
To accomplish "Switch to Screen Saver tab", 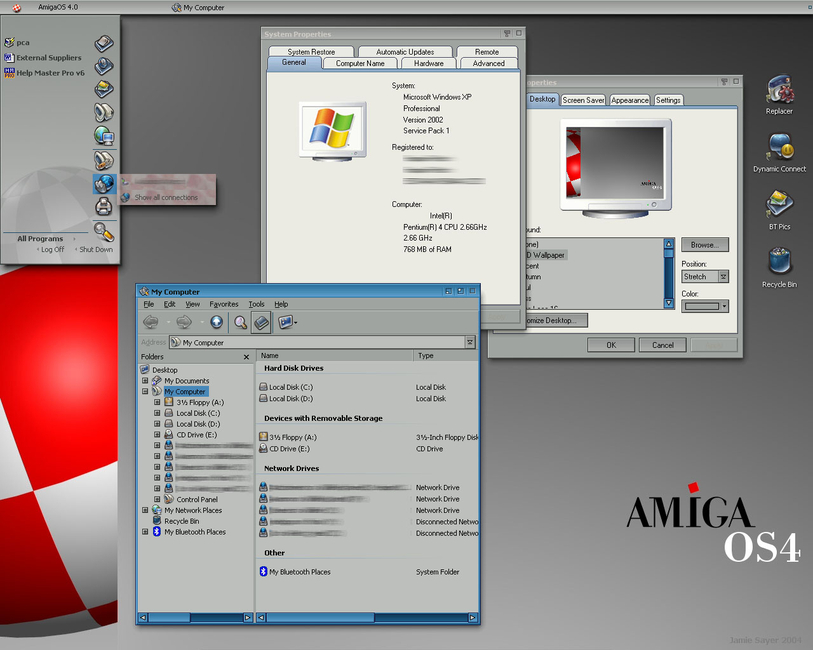I will click(x=583, y=100).
